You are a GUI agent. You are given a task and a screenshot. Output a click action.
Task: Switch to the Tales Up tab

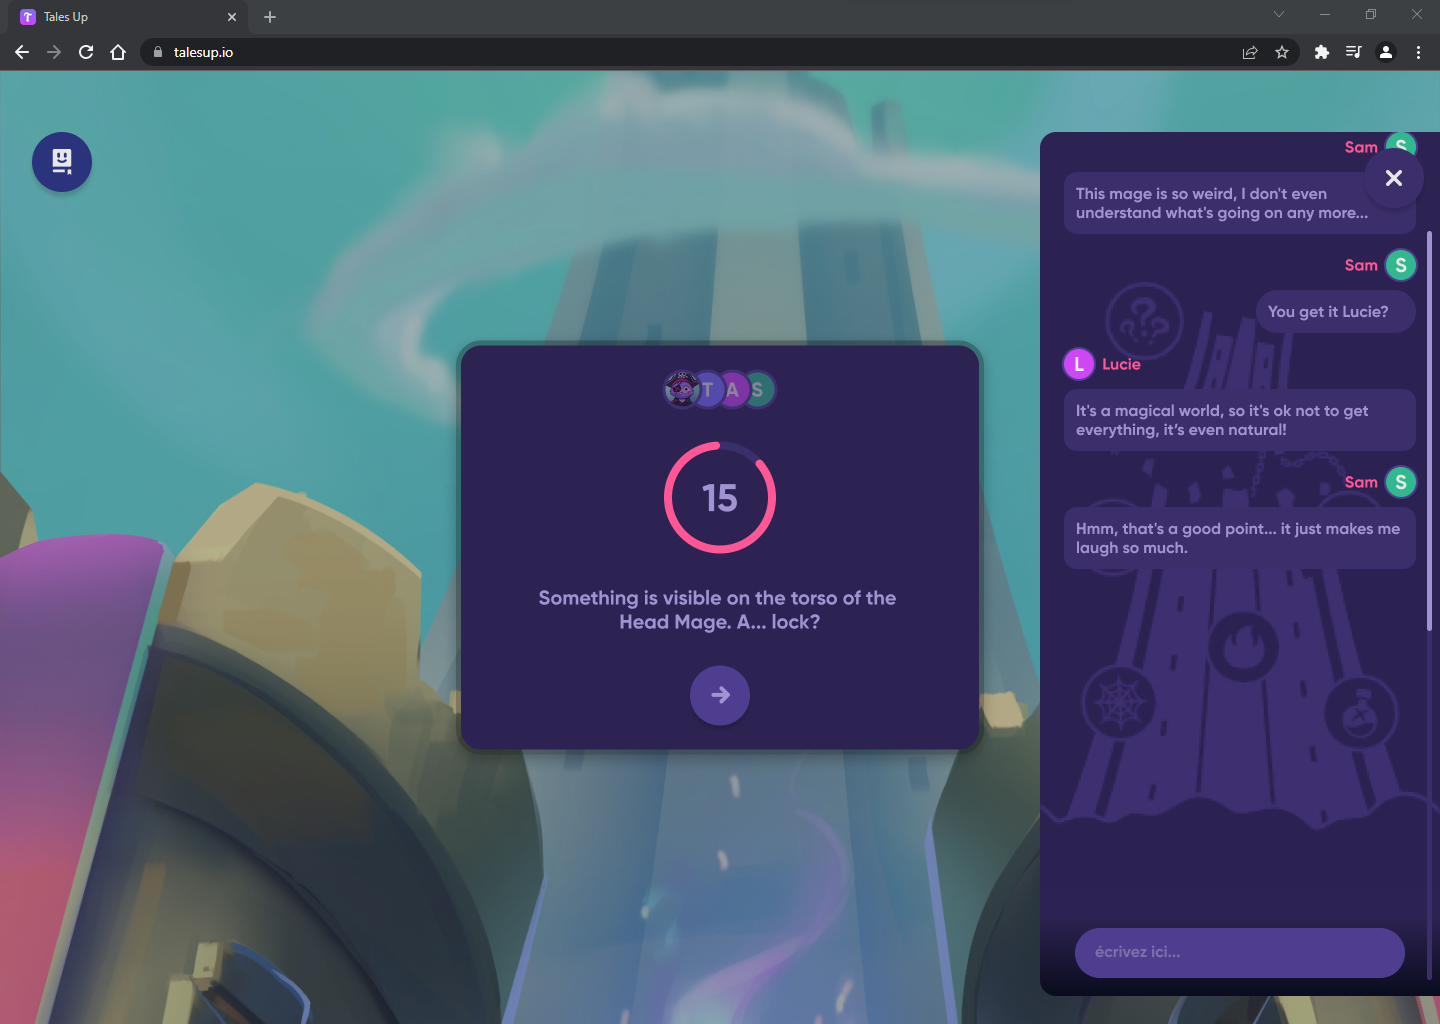click(x=120, y=16)
